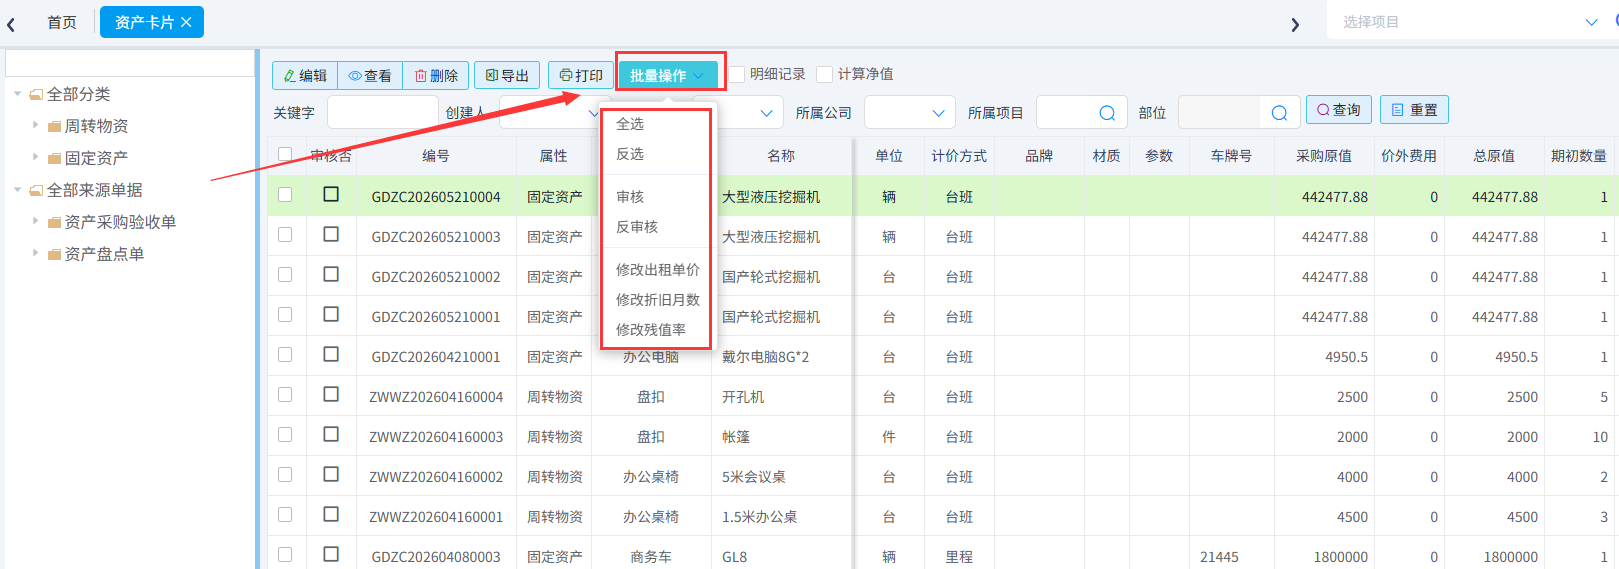1619x569 pixels.
Task: Toggle the 计算净值 checkbox
Action: pos(825,74)
